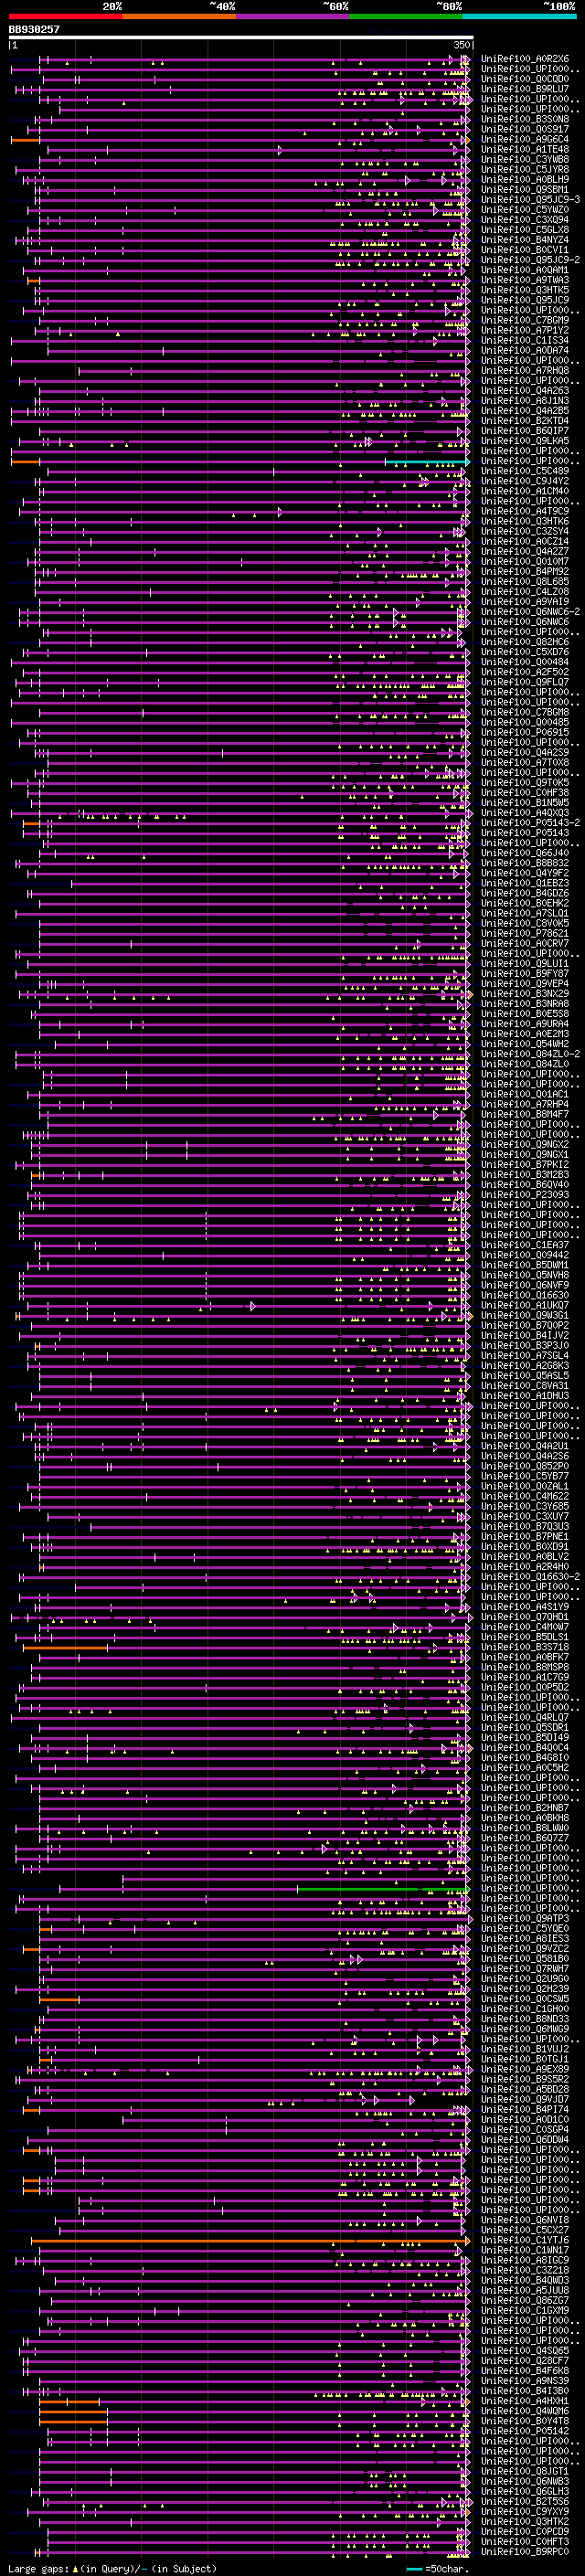
Task: Select the UniRef100_B8MSP8 label
Action: coord(525,1667)
